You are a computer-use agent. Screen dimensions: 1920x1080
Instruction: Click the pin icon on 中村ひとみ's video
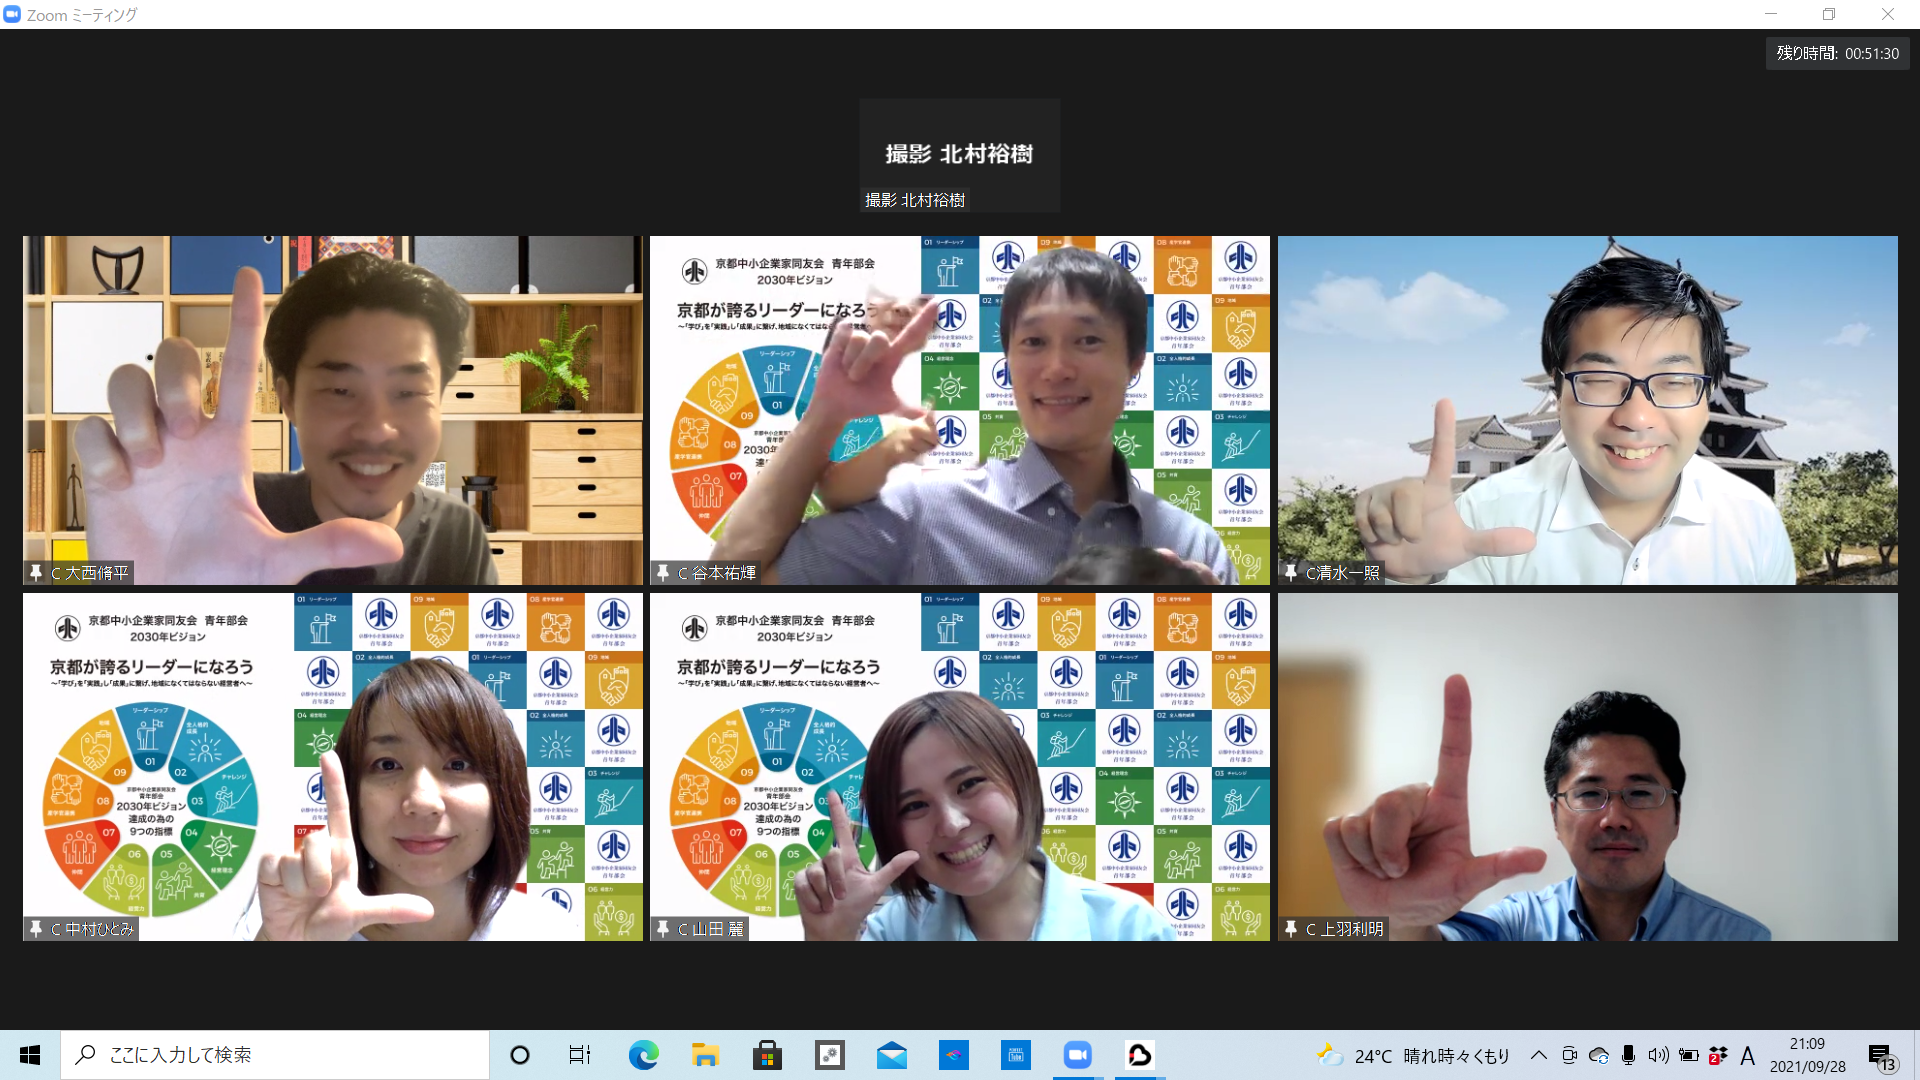click(x=36, y=929)
